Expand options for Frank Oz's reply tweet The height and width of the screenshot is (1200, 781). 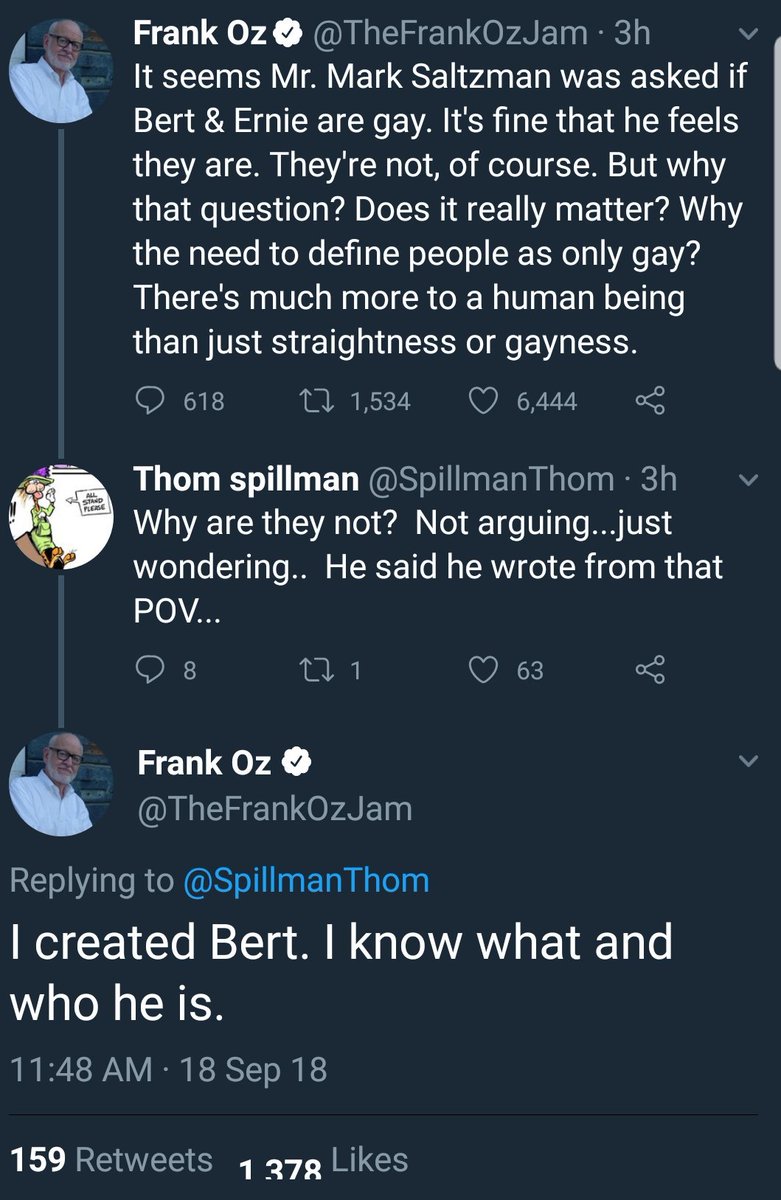point(747,763)
